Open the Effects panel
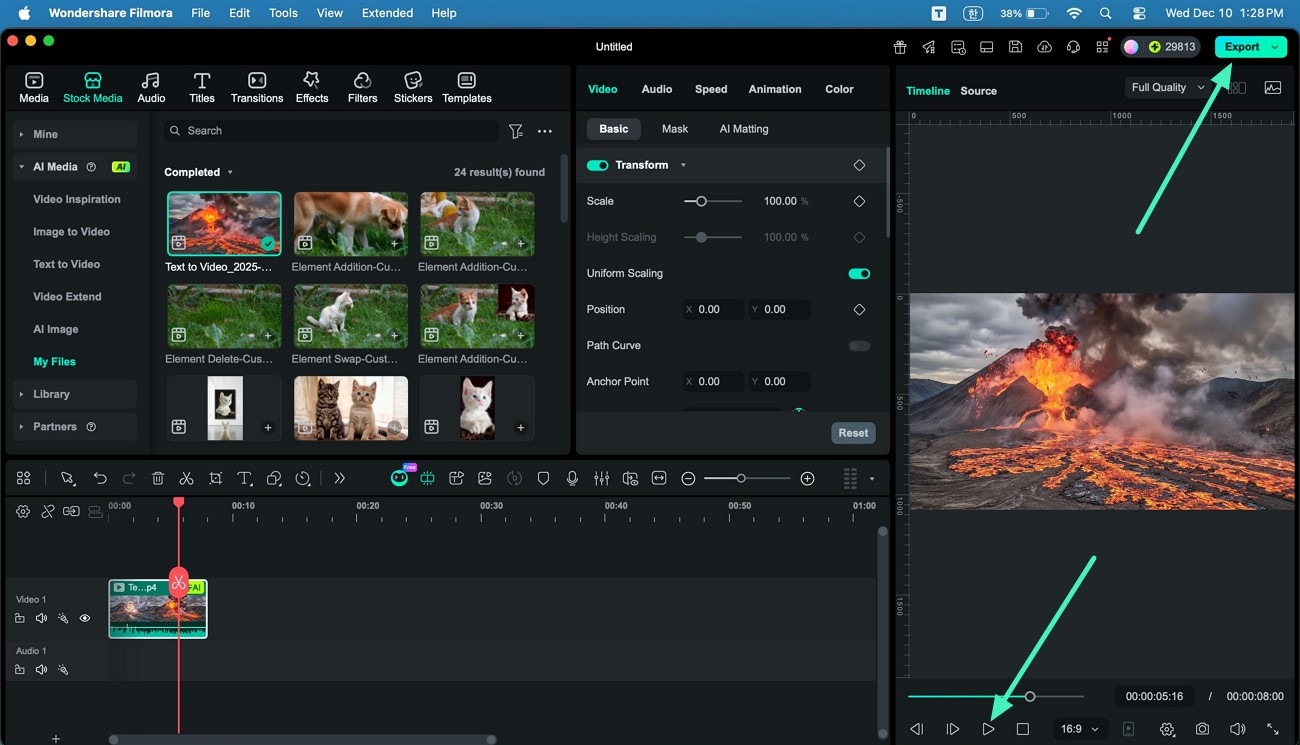The height and width of the screenshot is (745, 1300). point(312,87)
